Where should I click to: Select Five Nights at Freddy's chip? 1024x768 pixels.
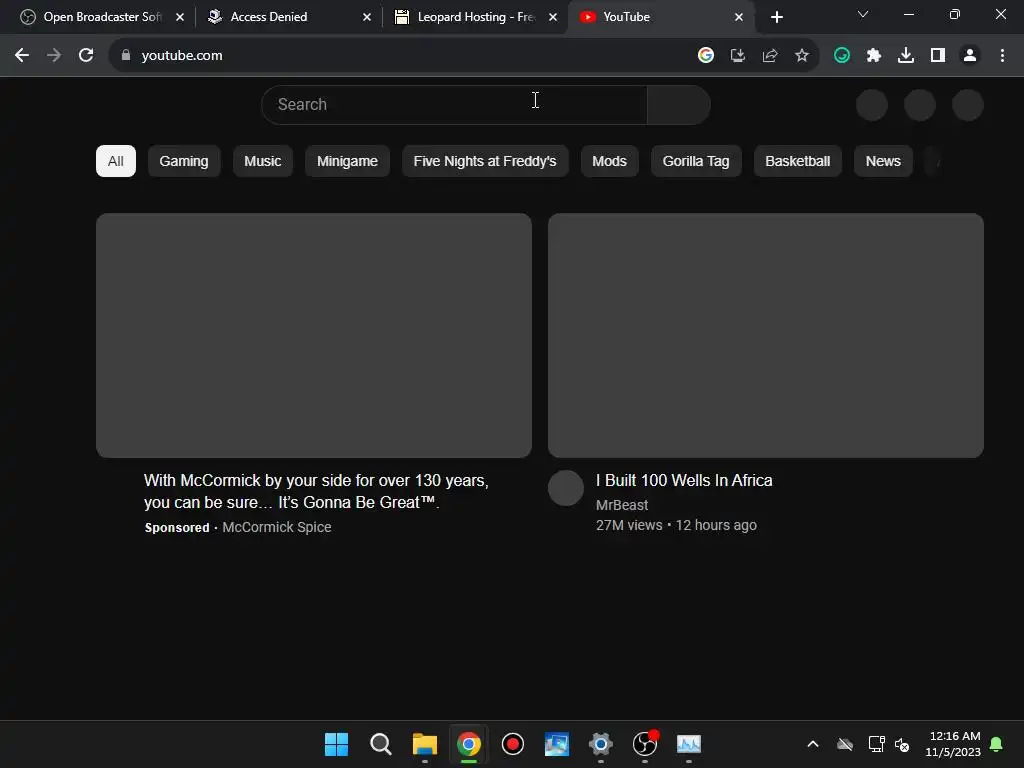[x=485, y=161]
